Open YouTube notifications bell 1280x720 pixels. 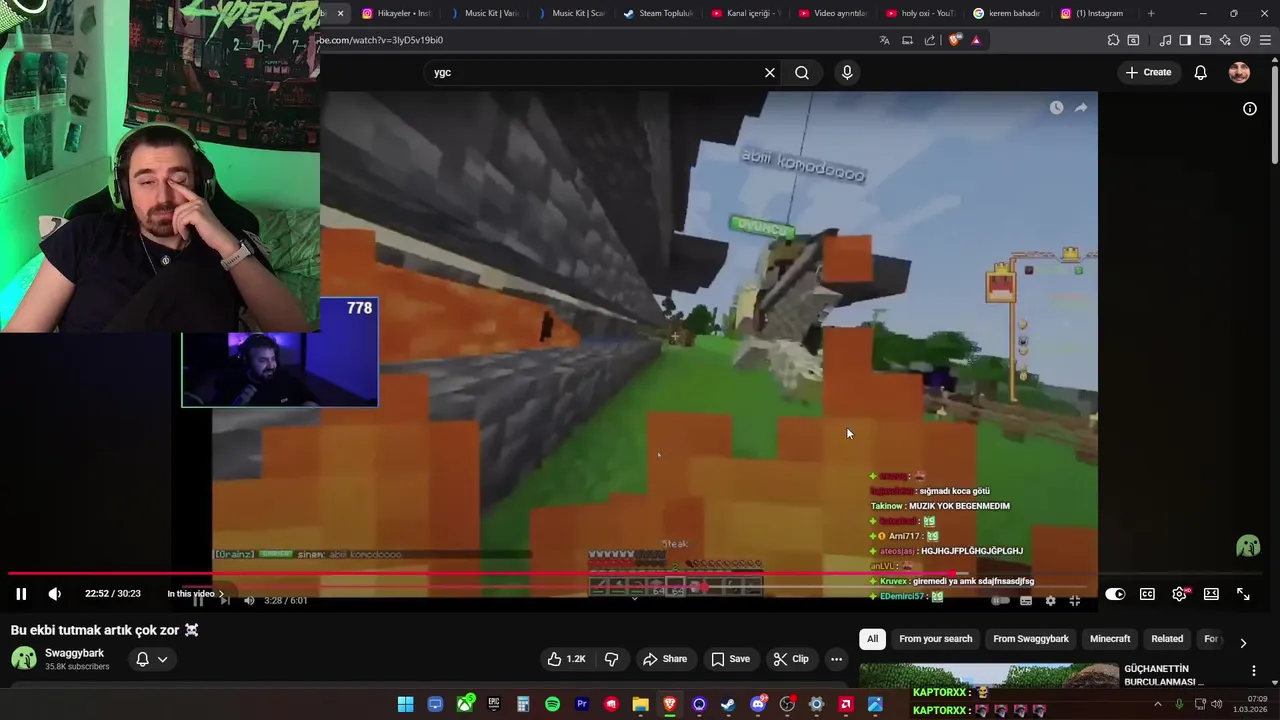[1201, 72]
